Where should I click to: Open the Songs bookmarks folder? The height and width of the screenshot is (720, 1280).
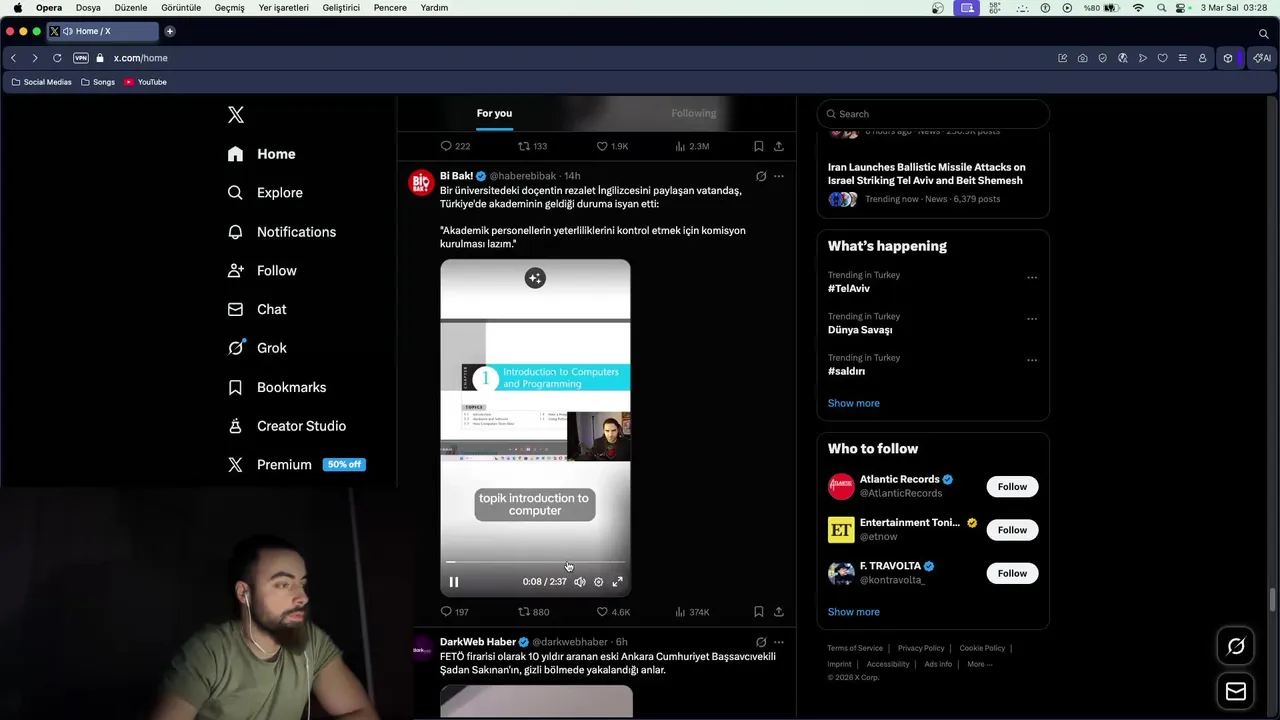point(98,82)
